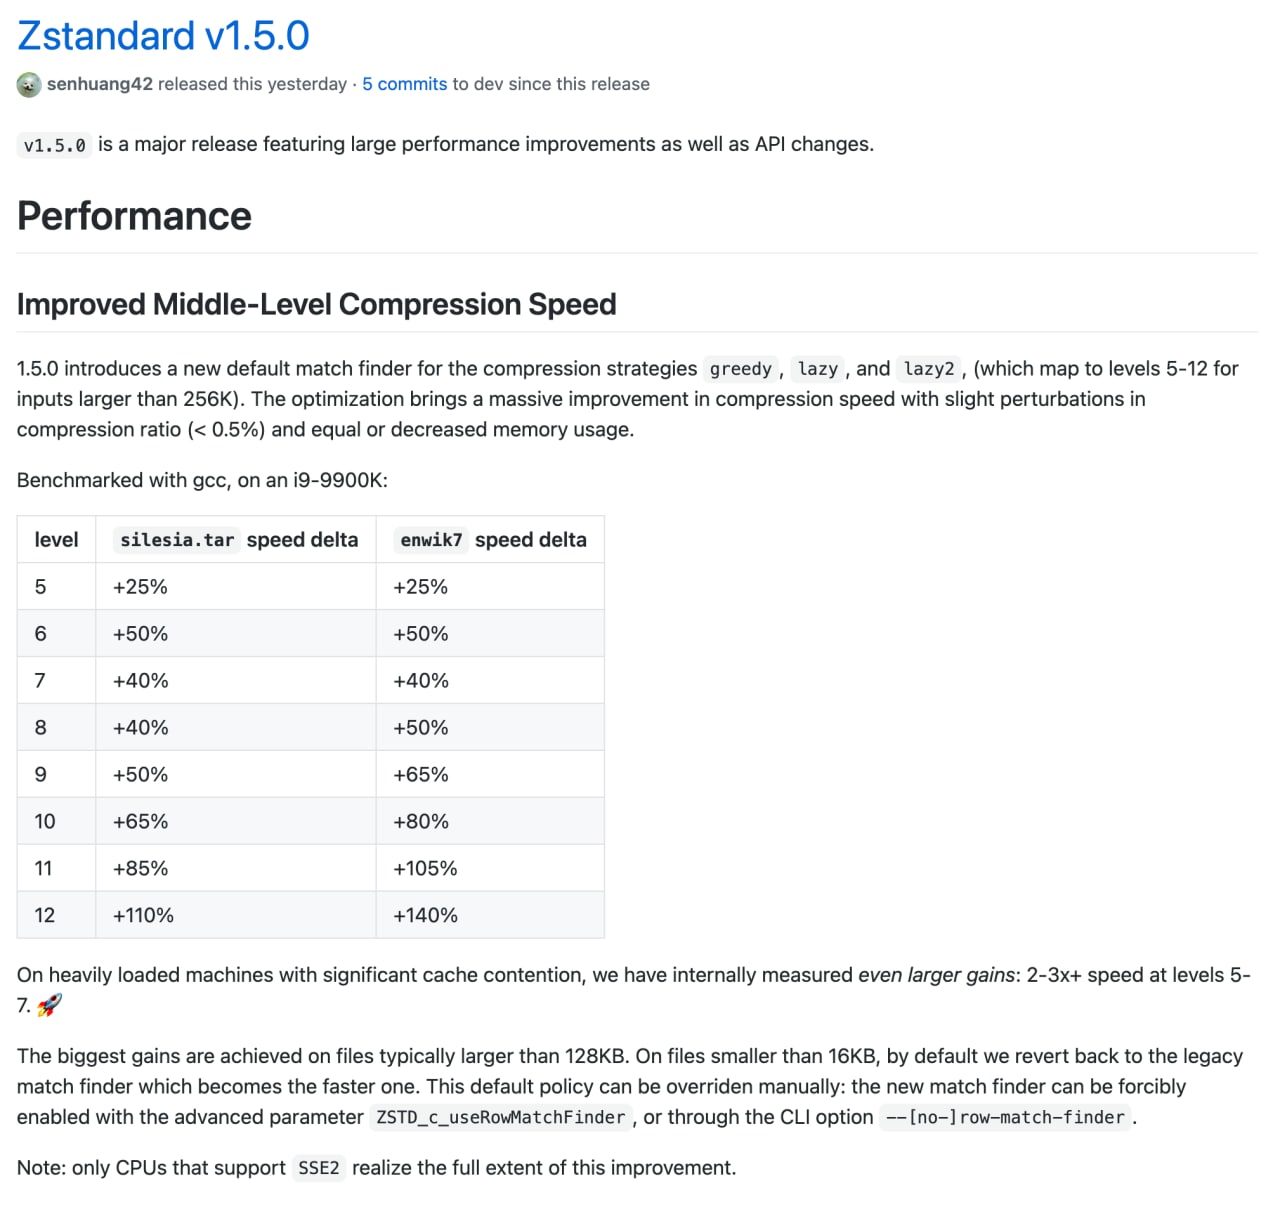Click the SSE2 inline code tag
1280x1214 pixels.
coord(319,1168)
